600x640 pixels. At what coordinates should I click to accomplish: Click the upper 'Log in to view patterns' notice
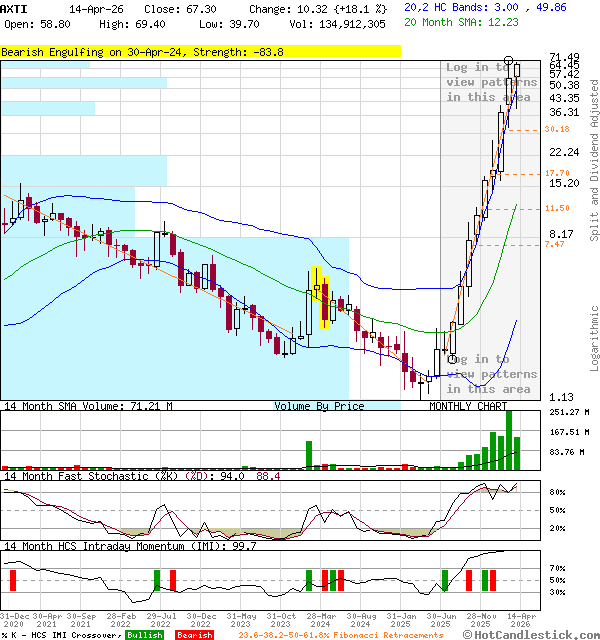(x=491, y=82)
